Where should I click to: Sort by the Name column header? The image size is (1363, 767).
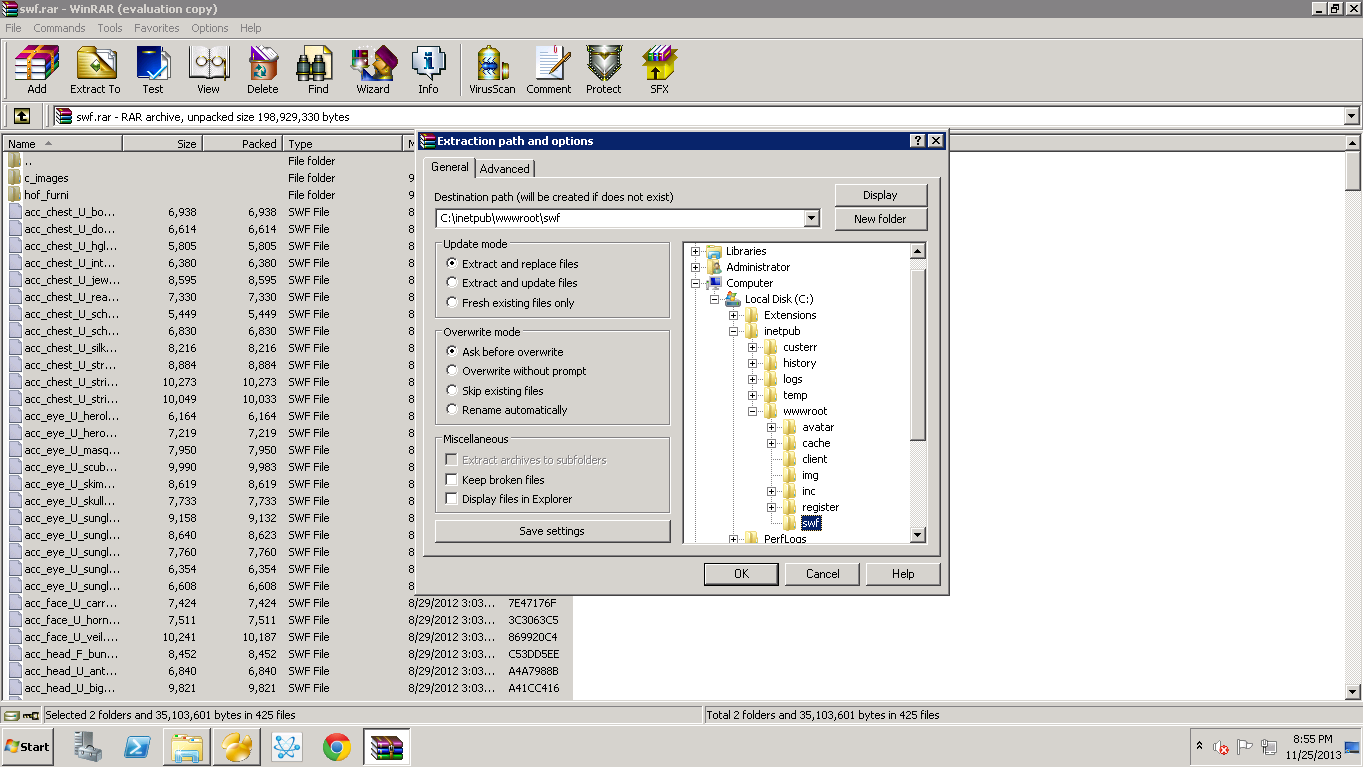pyautogui.click(x=62, y=144)
